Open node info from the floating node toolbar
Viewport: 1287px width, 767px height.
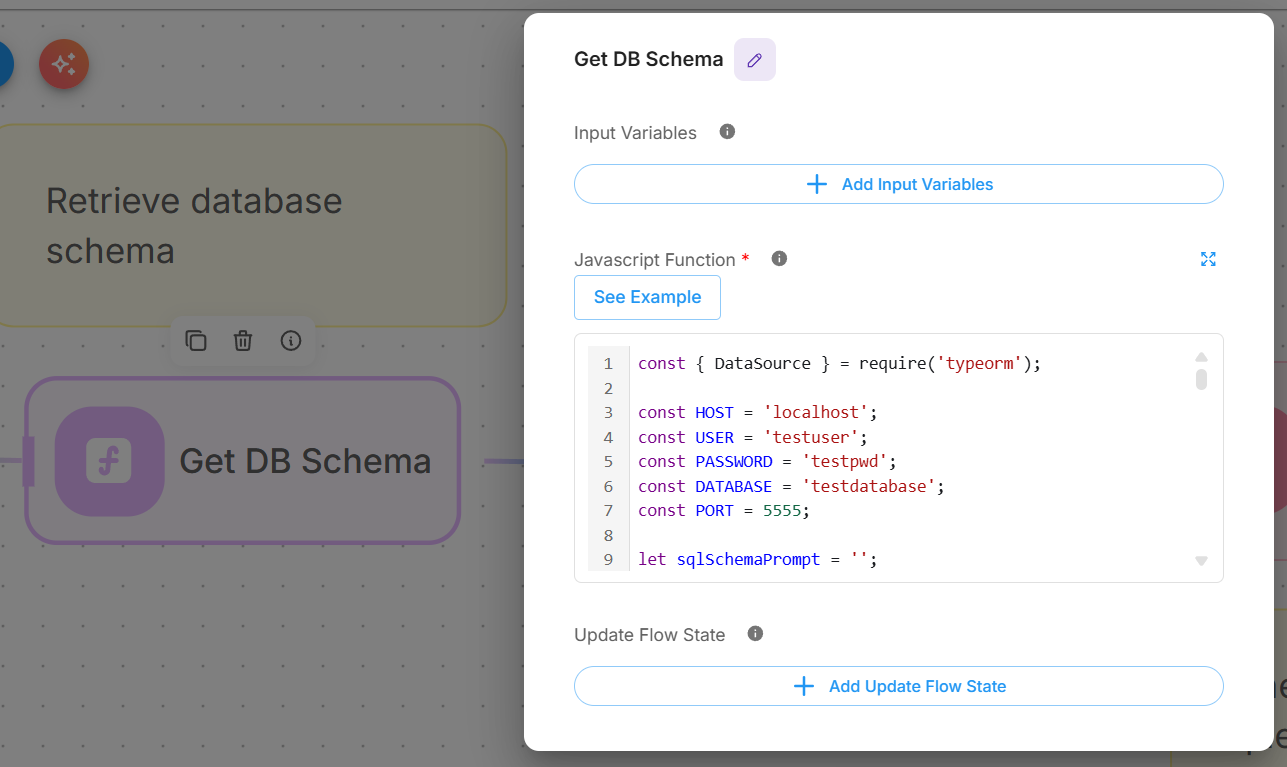pos(291,341)
